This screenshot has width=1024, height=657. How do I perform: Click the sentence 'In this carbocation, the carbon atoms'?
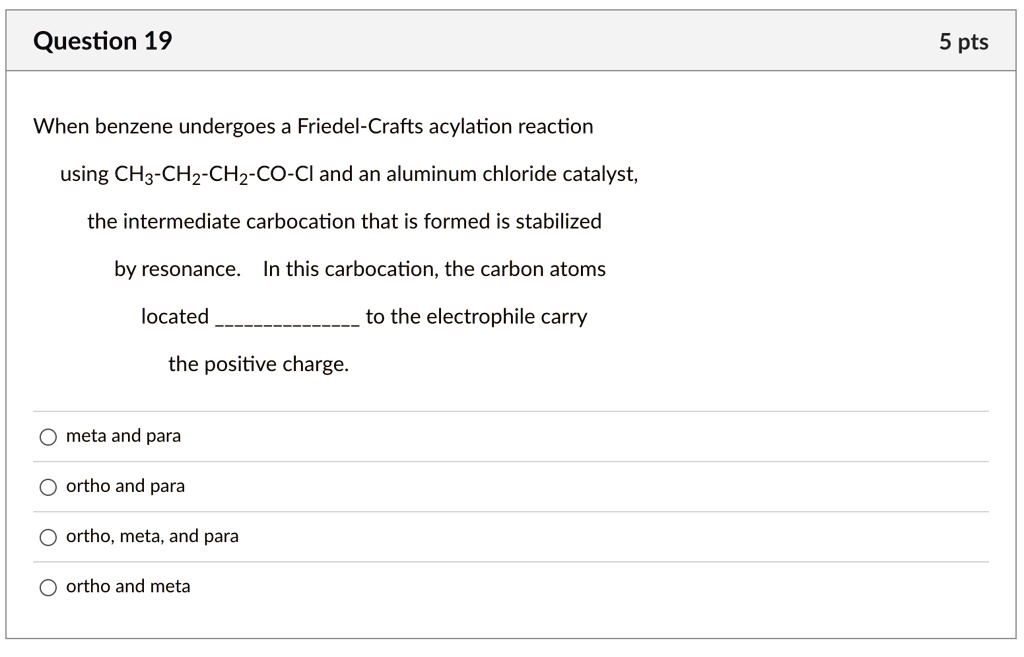[x=434, y=269]
